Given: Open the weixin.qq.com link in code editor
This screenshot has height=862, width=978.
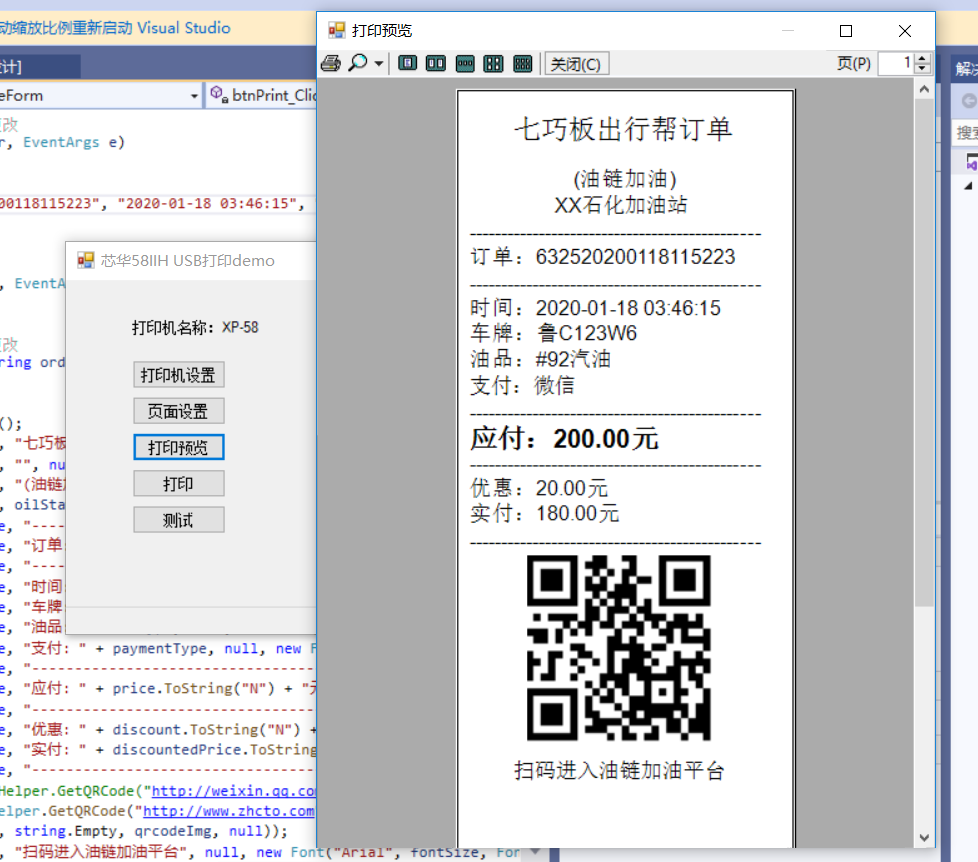Looking at the screenshot, I should point(234,791).
